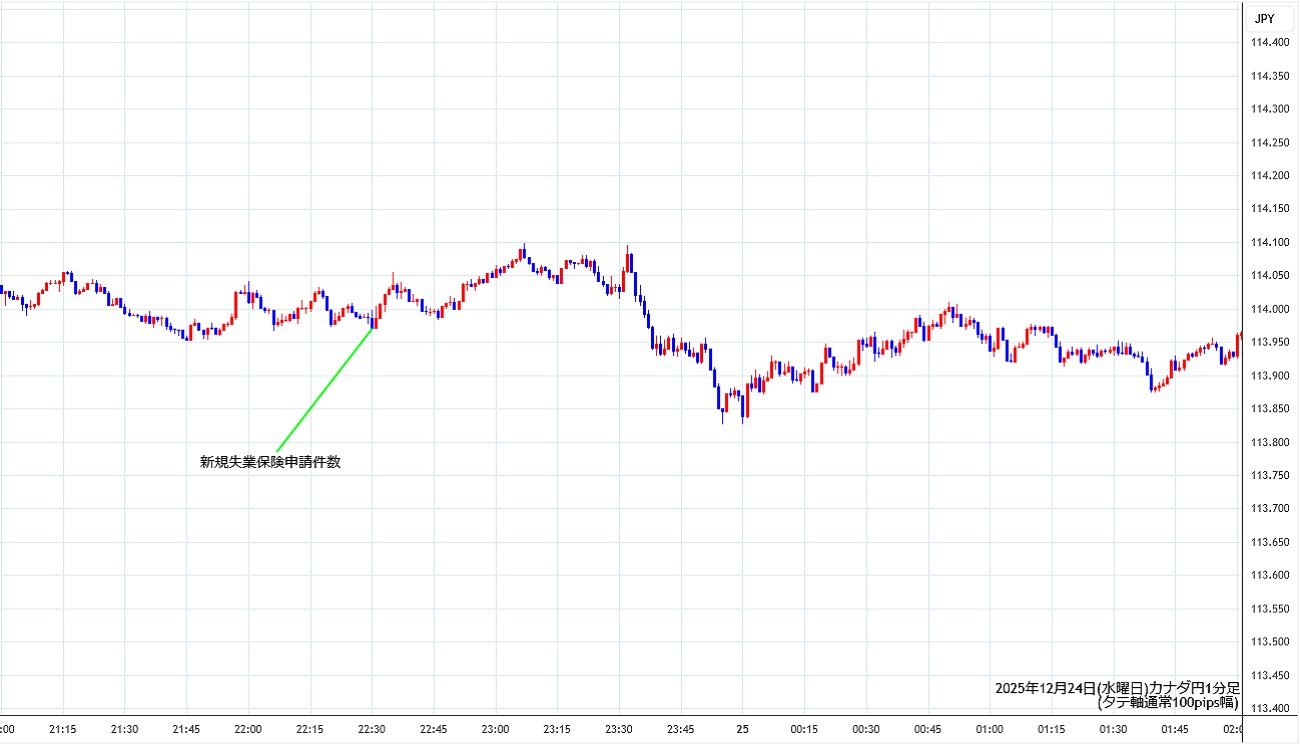
Task: Select the 21:15 time axis marker
Action: 63,729
